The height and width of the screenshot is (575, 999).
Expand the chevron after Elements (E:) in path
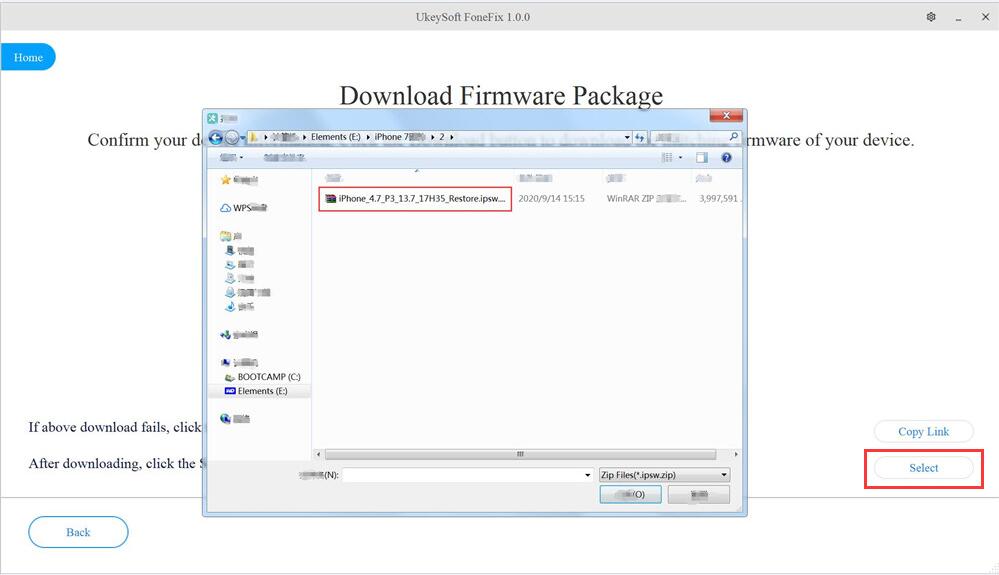point(368,137)
